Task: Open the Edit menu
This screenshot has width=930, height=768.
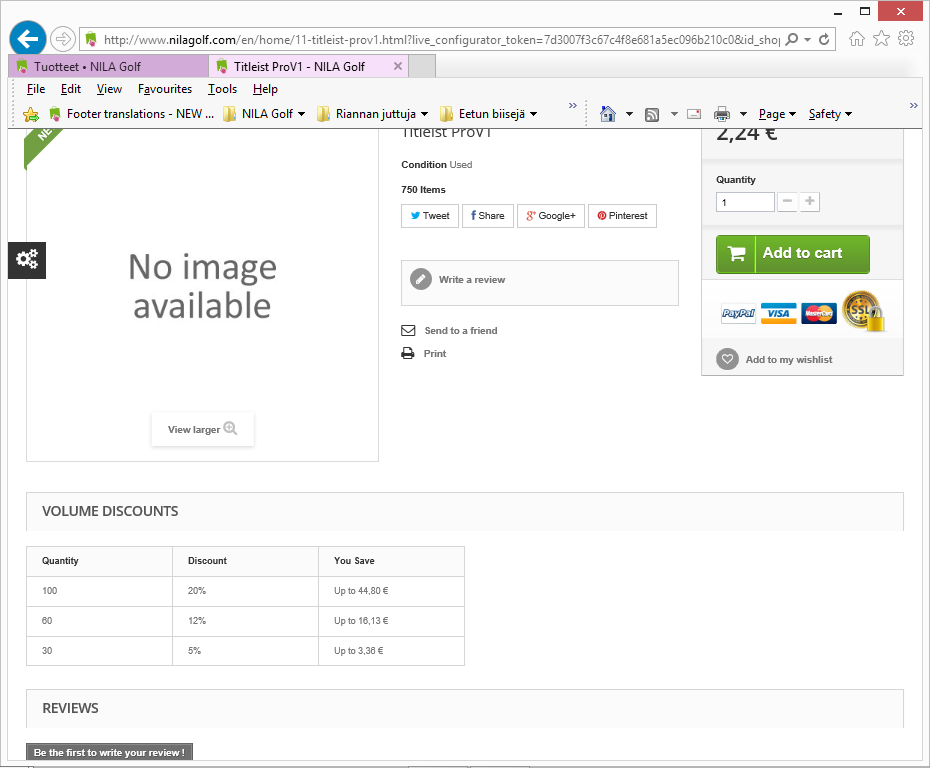Action: coord(71,89)
